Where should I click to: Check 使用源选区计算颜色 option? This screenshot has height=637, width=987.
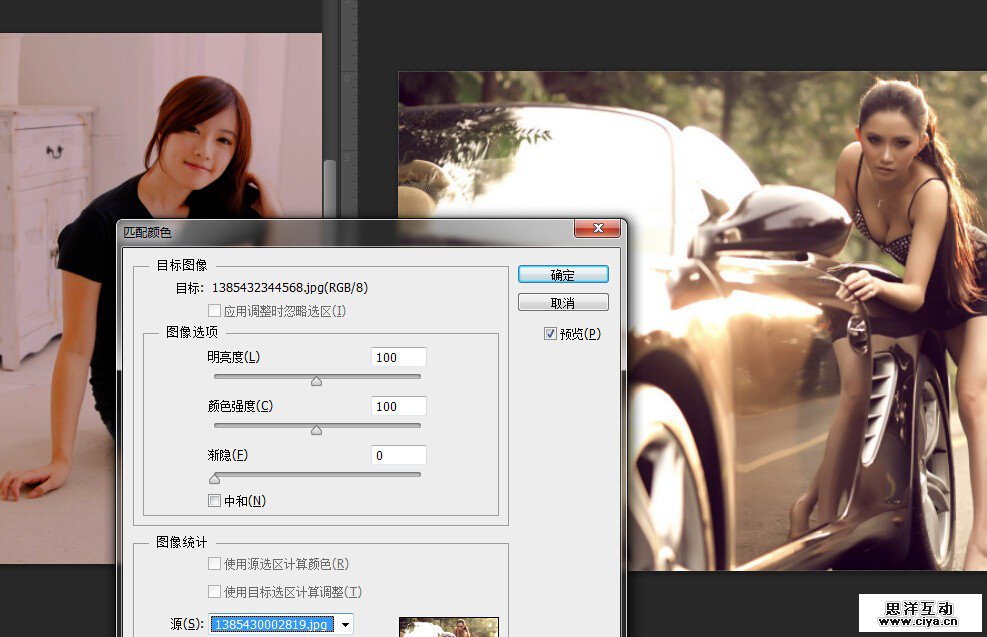click(x=214, y=564)
